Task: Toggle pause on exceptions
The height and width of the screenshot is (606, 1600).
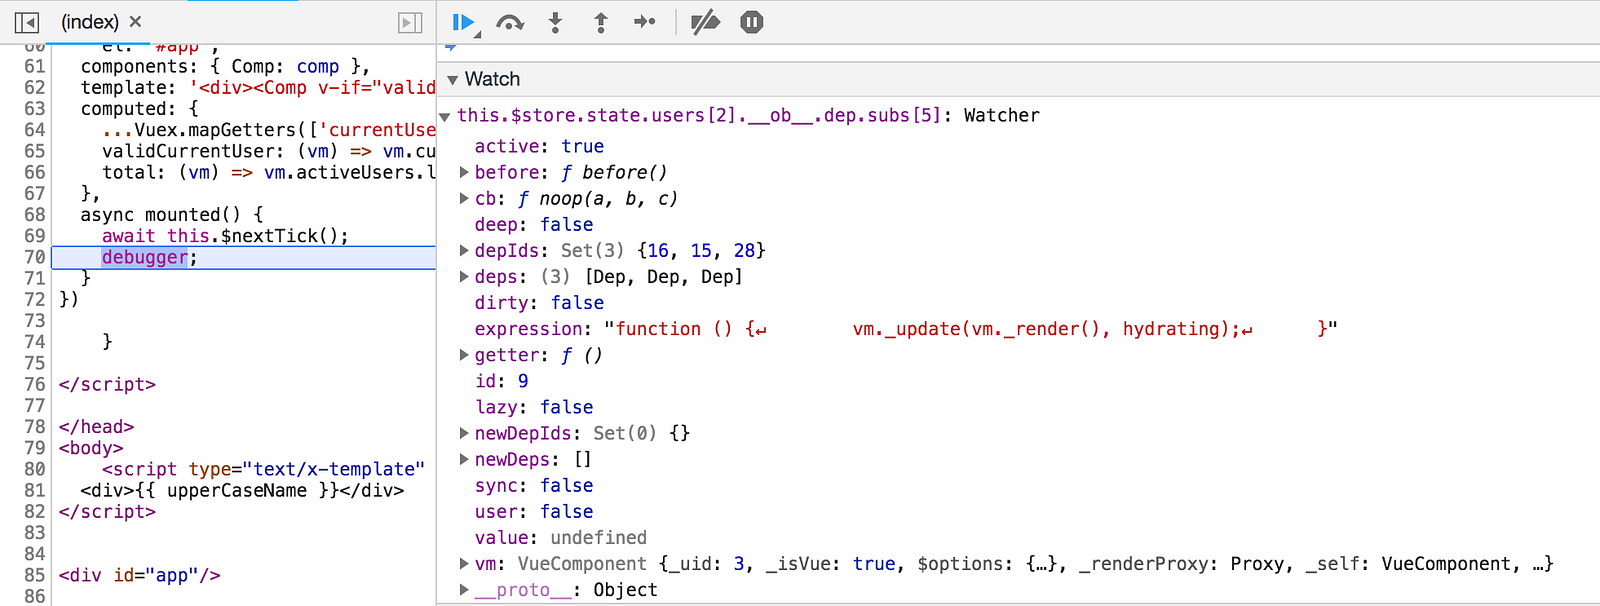Action: point(752,22)
